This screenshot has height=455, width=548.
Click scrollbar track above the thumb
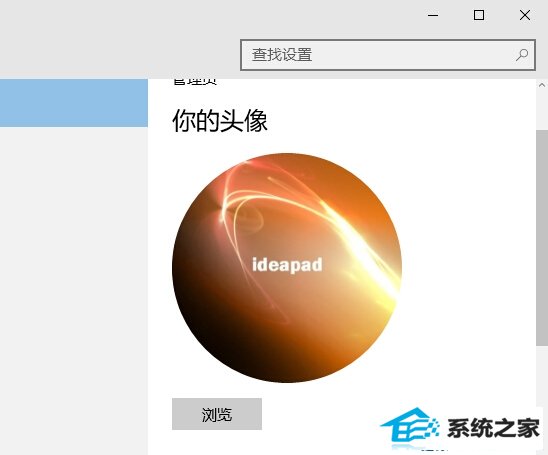[x=542, y=110]
